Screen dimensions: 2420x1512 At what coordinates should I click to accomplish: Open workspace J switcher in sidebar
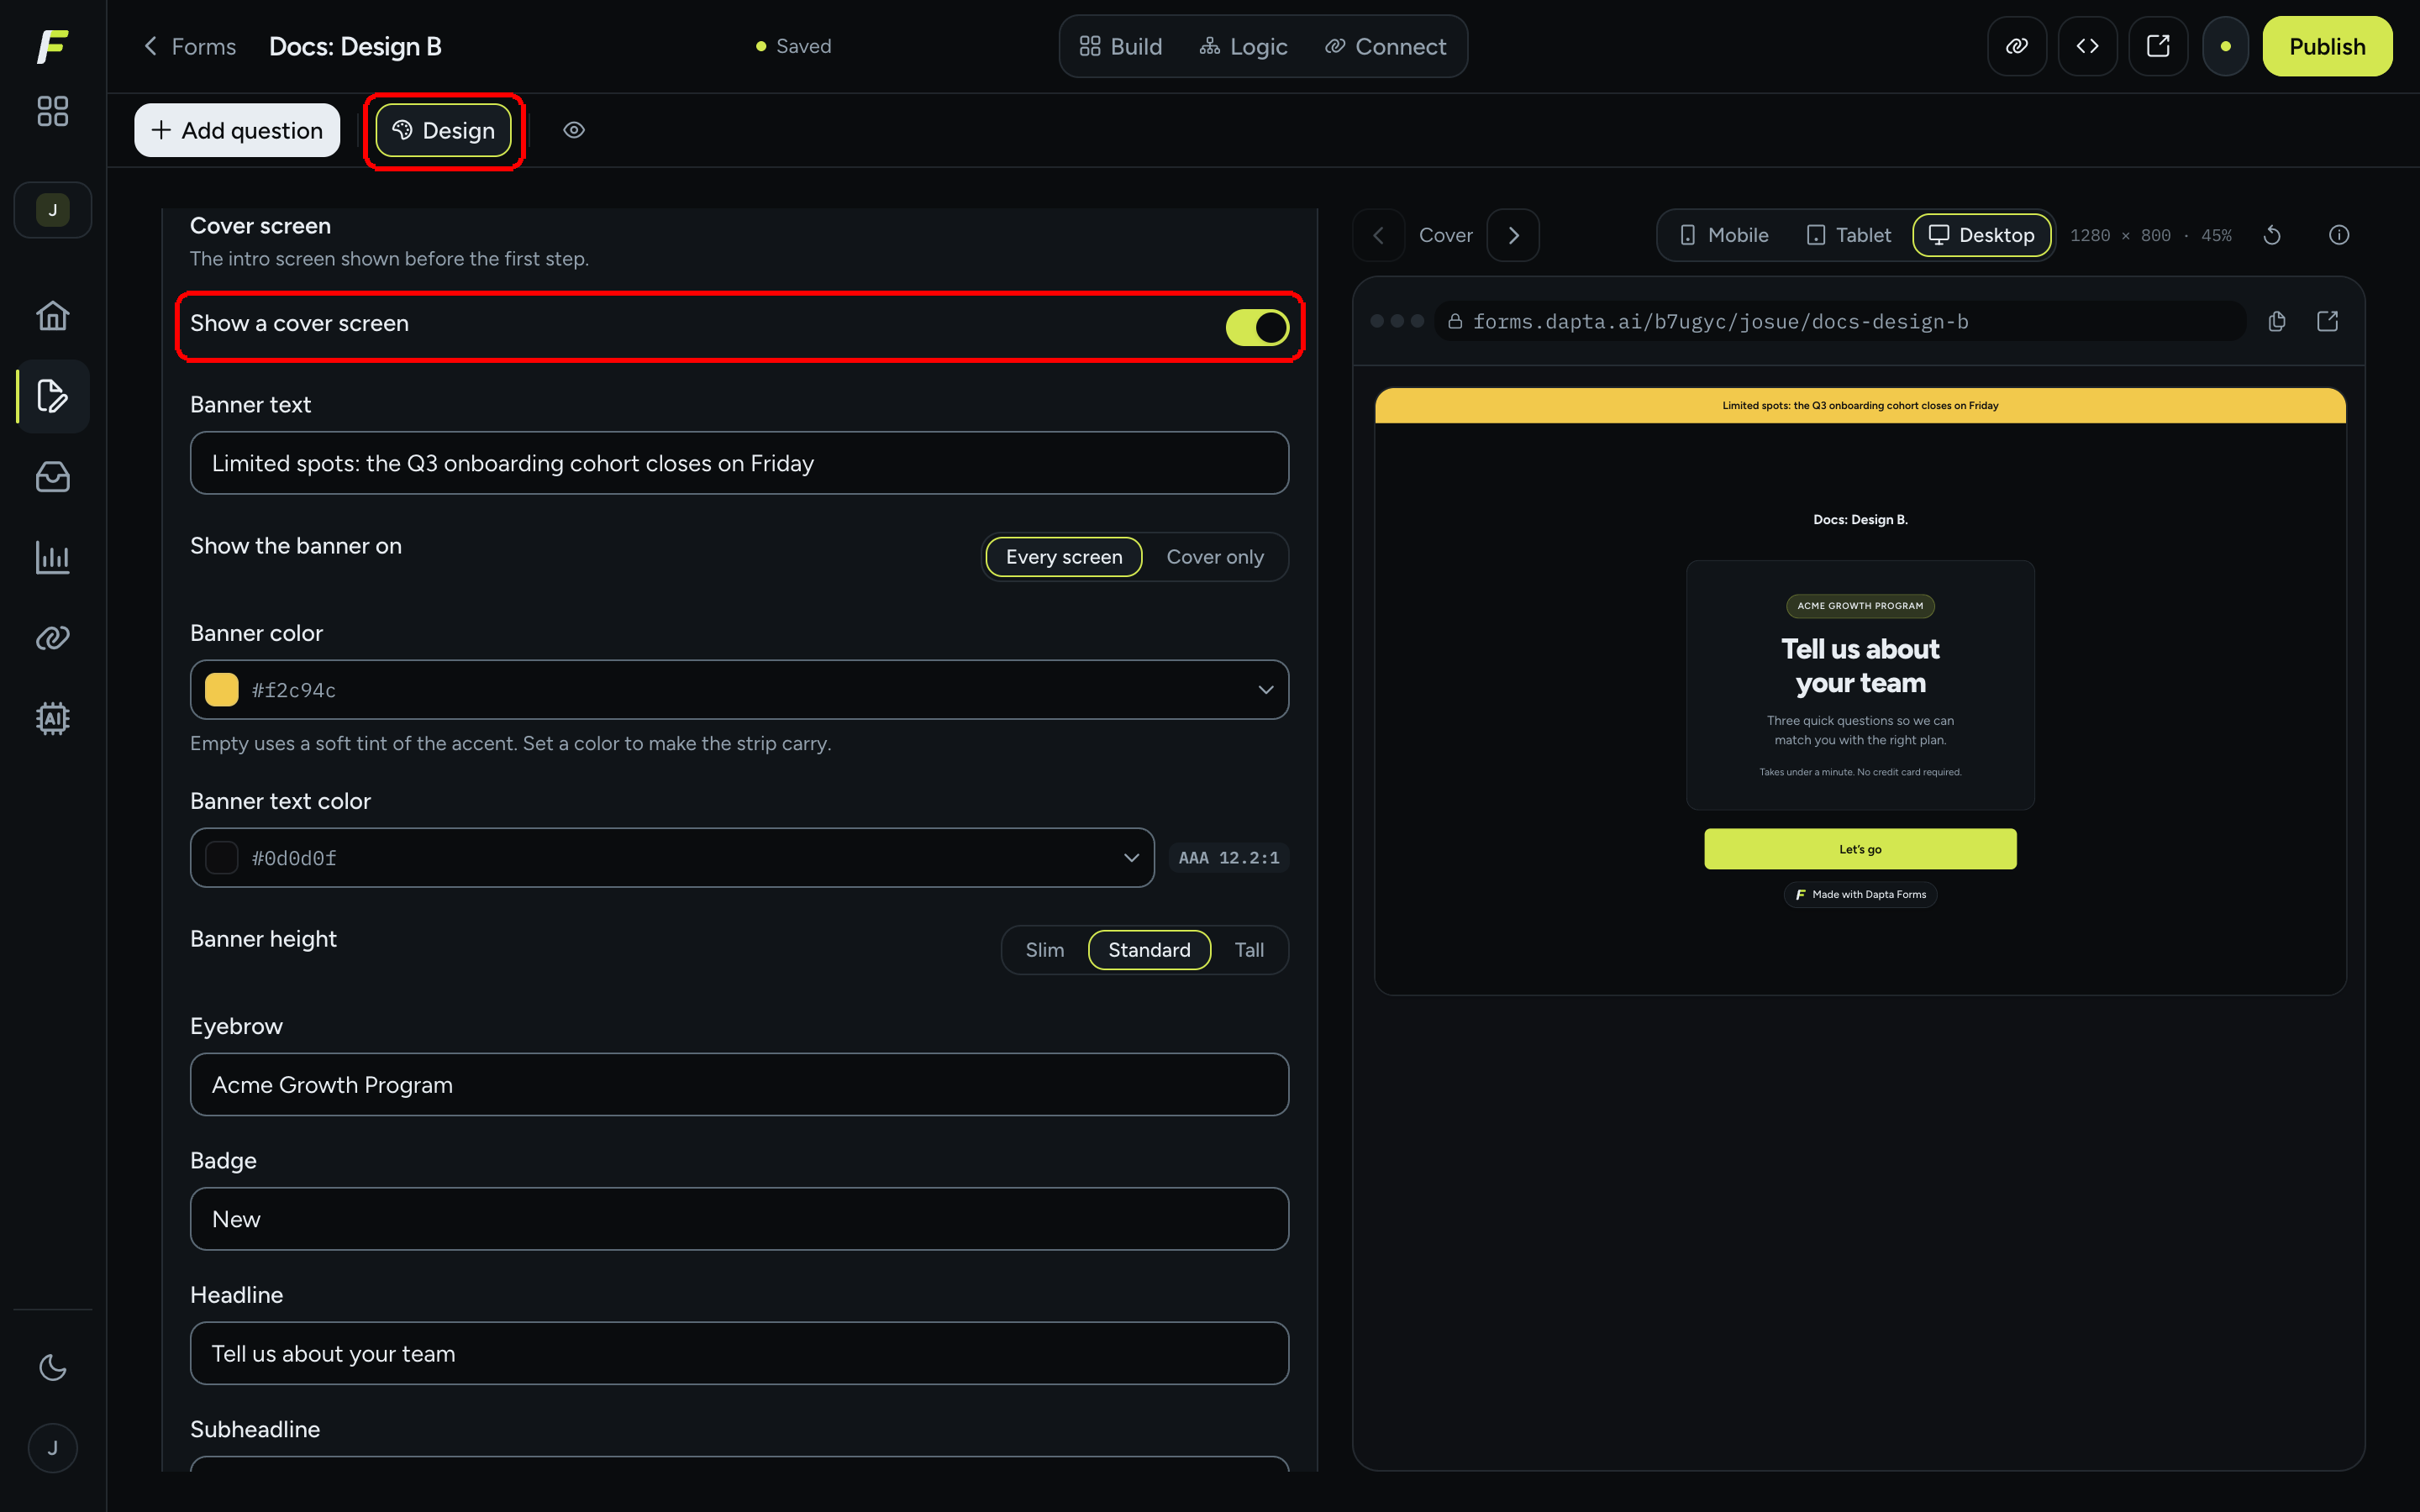pyautogui.click(x=52, y=210)
